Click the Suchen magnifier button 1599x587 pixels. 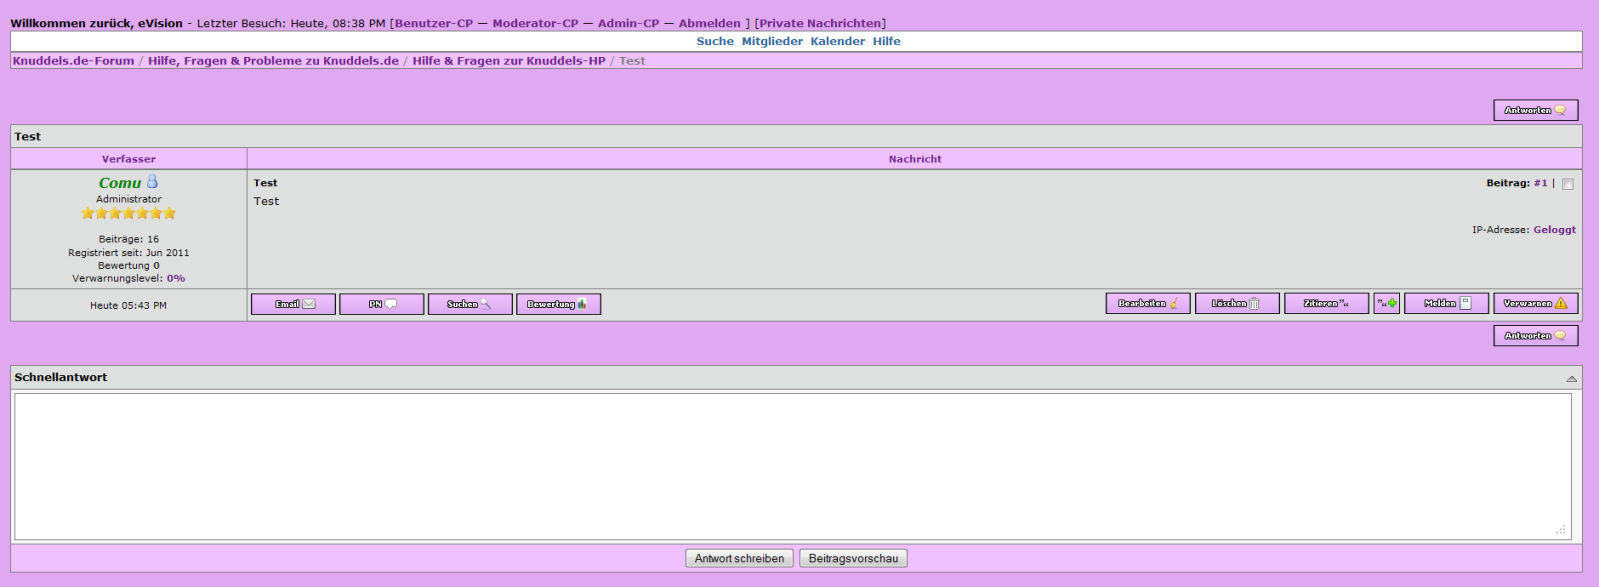[x=470, y=304]
